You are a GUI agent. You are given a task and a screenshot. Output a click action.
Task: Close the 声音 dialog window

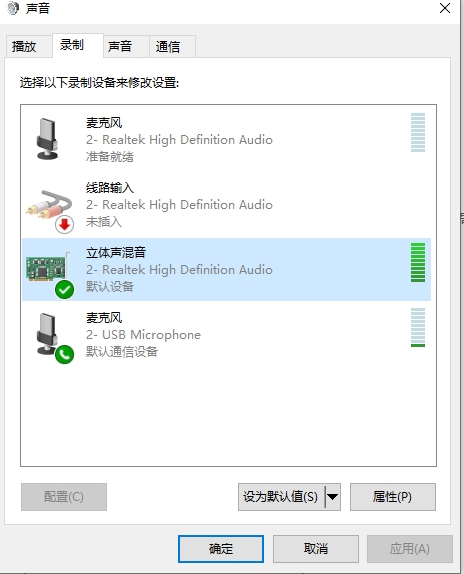point(445,8)
